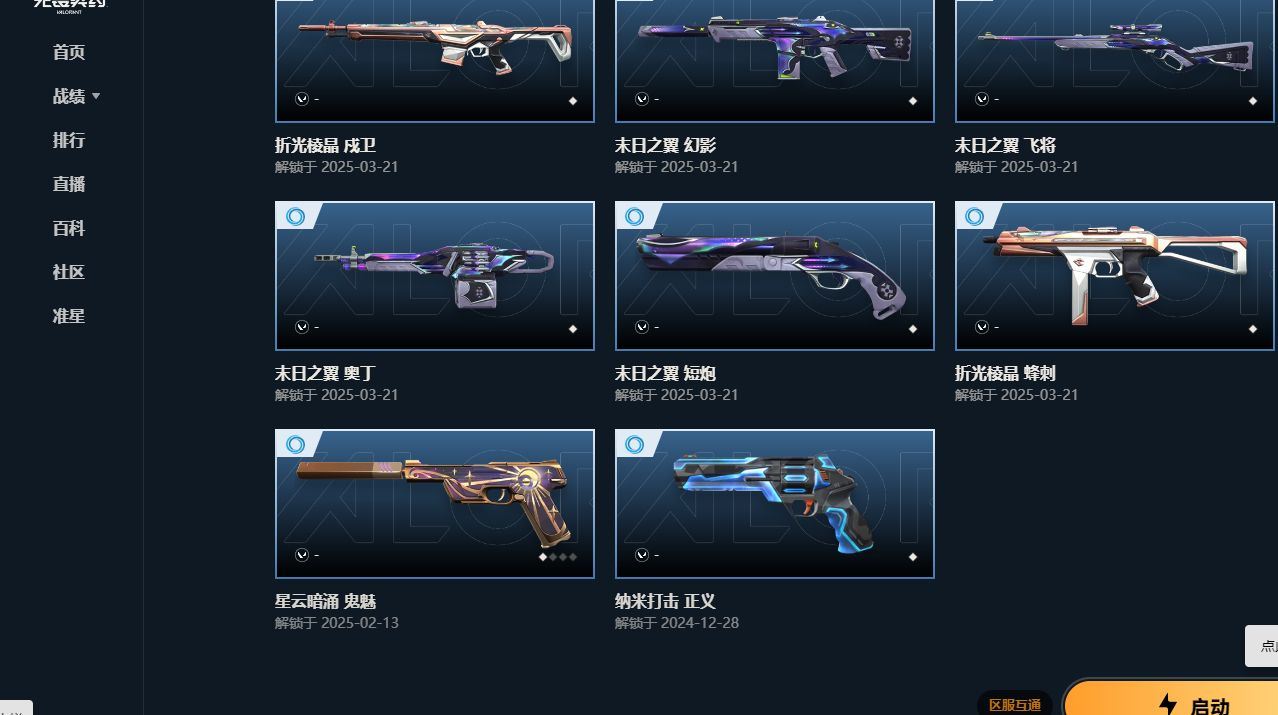Open the 末日之翼 飞将 skin thumbnail
Viewport: 1278px width, 715px height.
[1115, 61]
